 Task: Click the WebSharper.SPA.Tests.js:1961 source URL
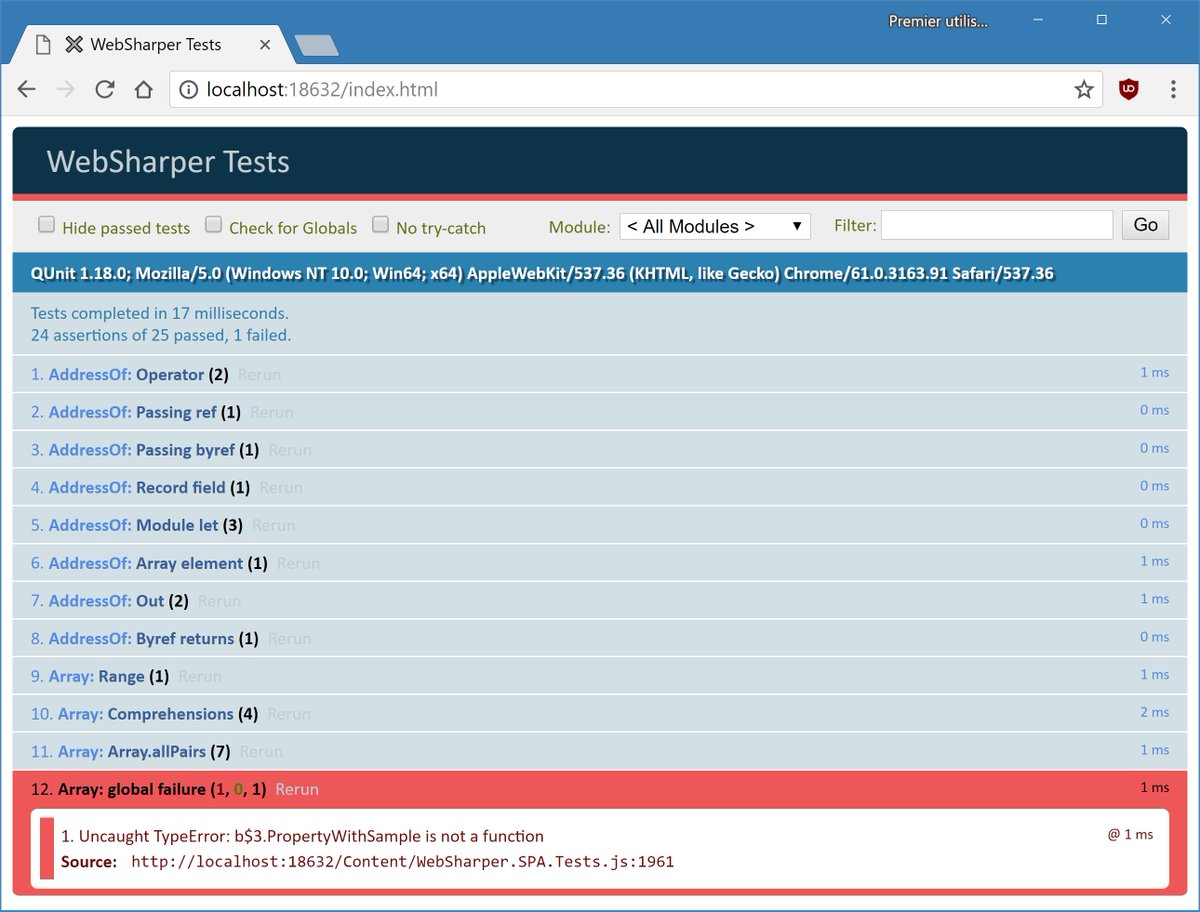(x=403, y=860)
